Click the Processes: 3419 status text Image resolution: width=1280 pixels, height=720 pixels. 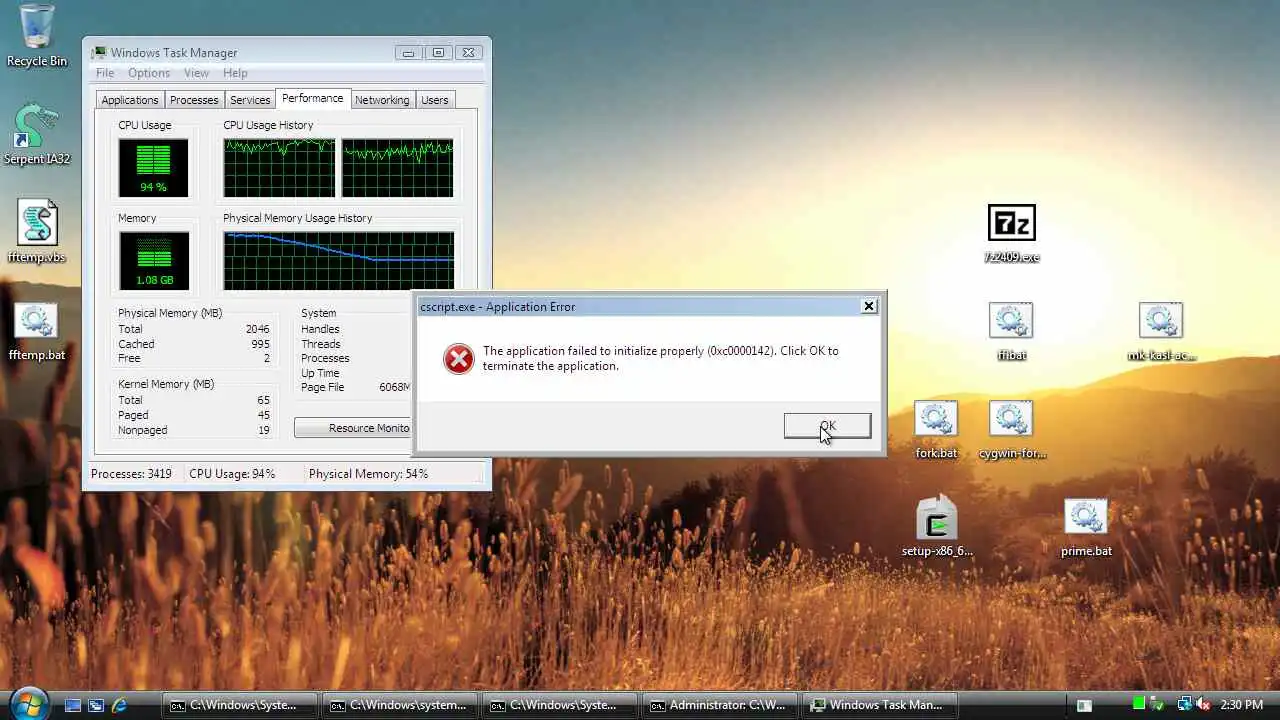pos(132,474)
